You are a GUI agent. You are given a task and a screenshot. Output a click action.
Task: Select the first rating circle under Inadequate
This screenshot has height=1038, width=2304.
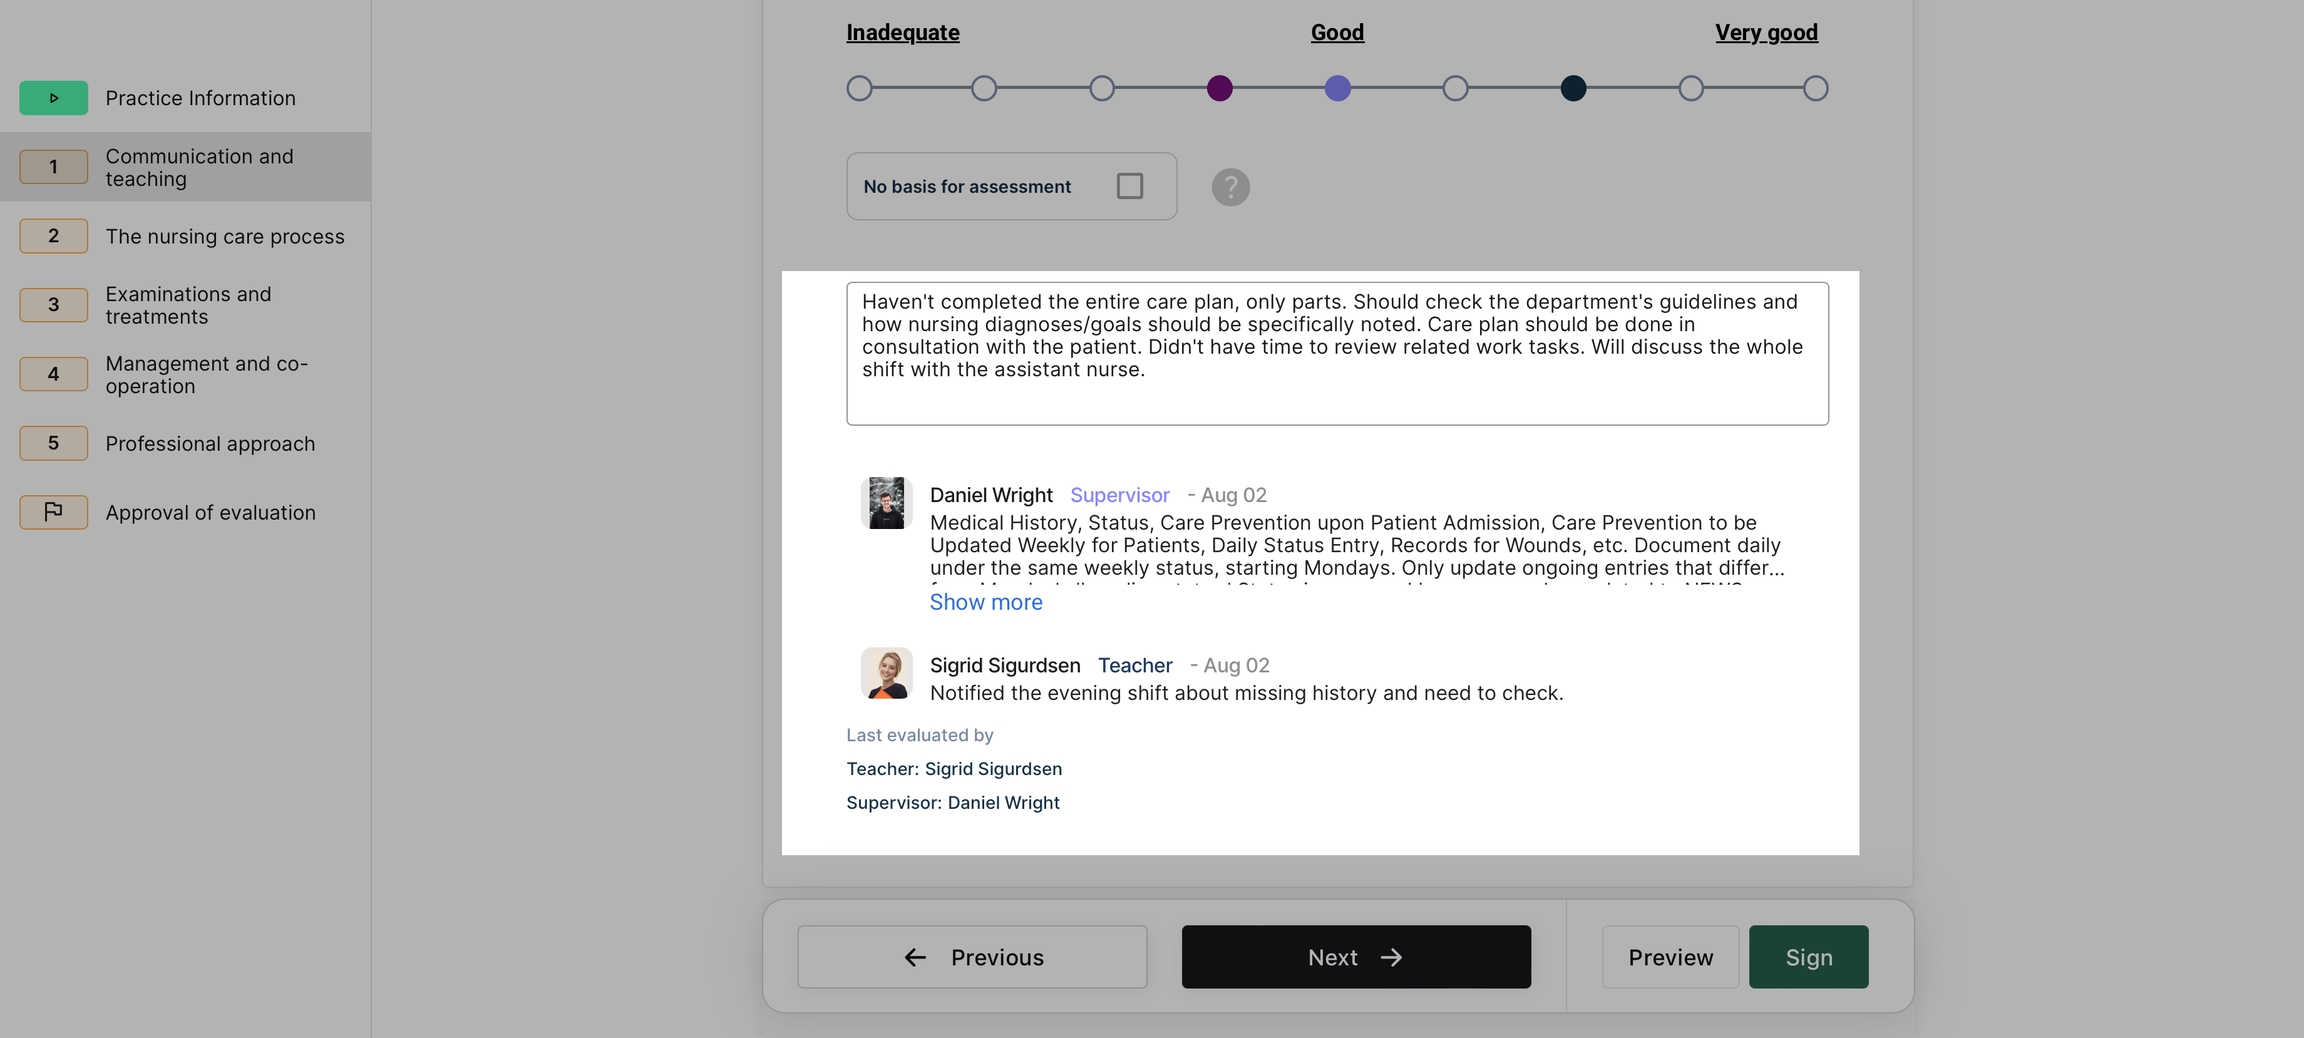tap(859, 89)
